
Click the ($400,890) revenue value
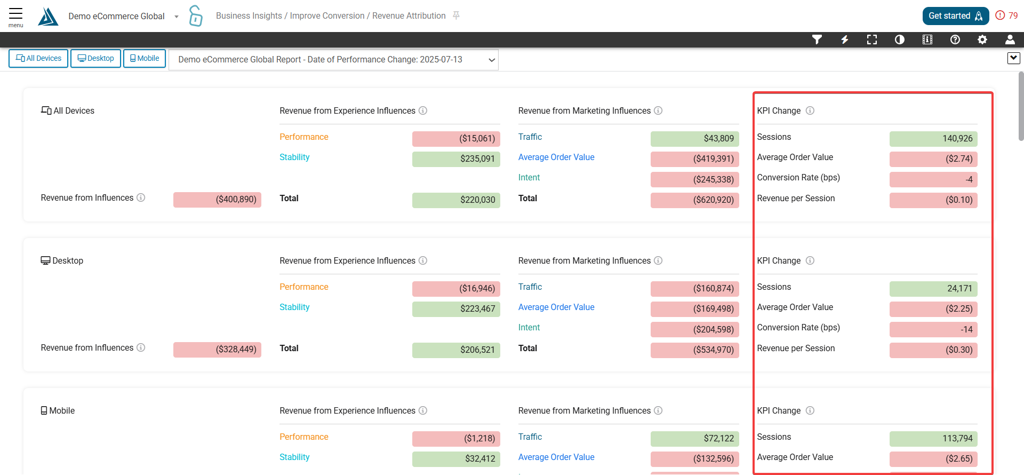pyautogui.click(x=217, y=200)
